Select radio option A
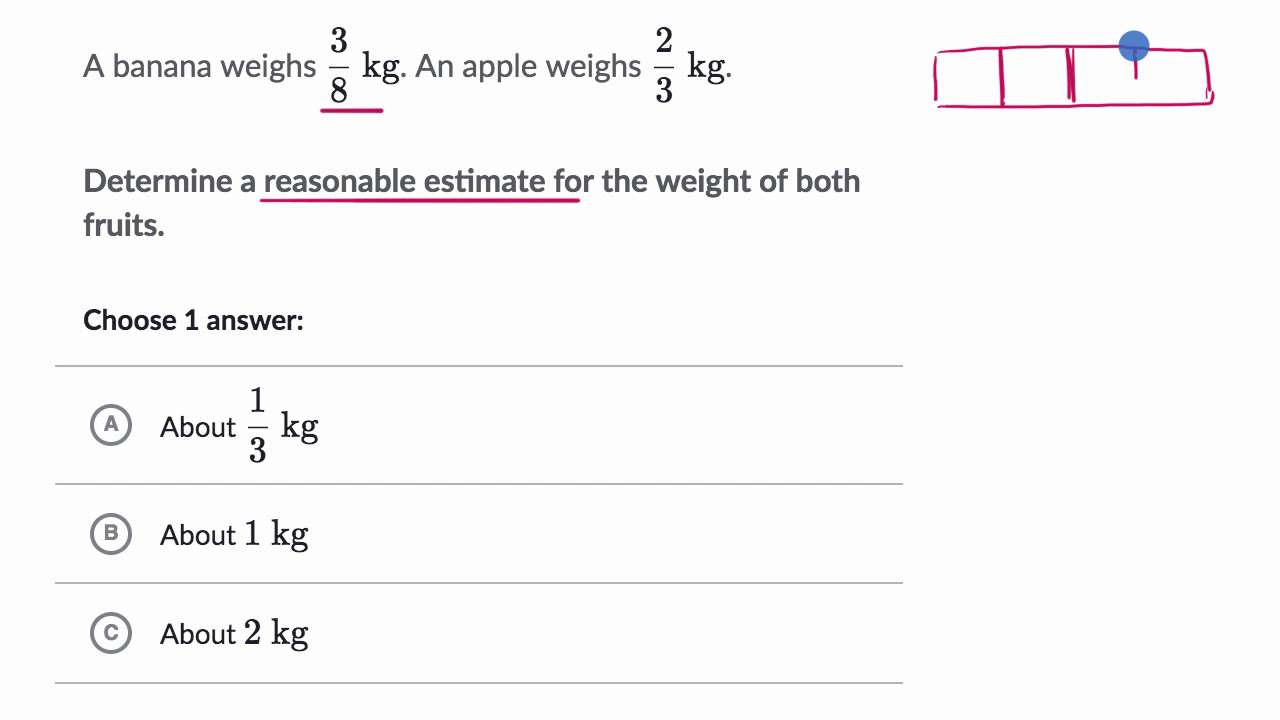 pos(111,425)
